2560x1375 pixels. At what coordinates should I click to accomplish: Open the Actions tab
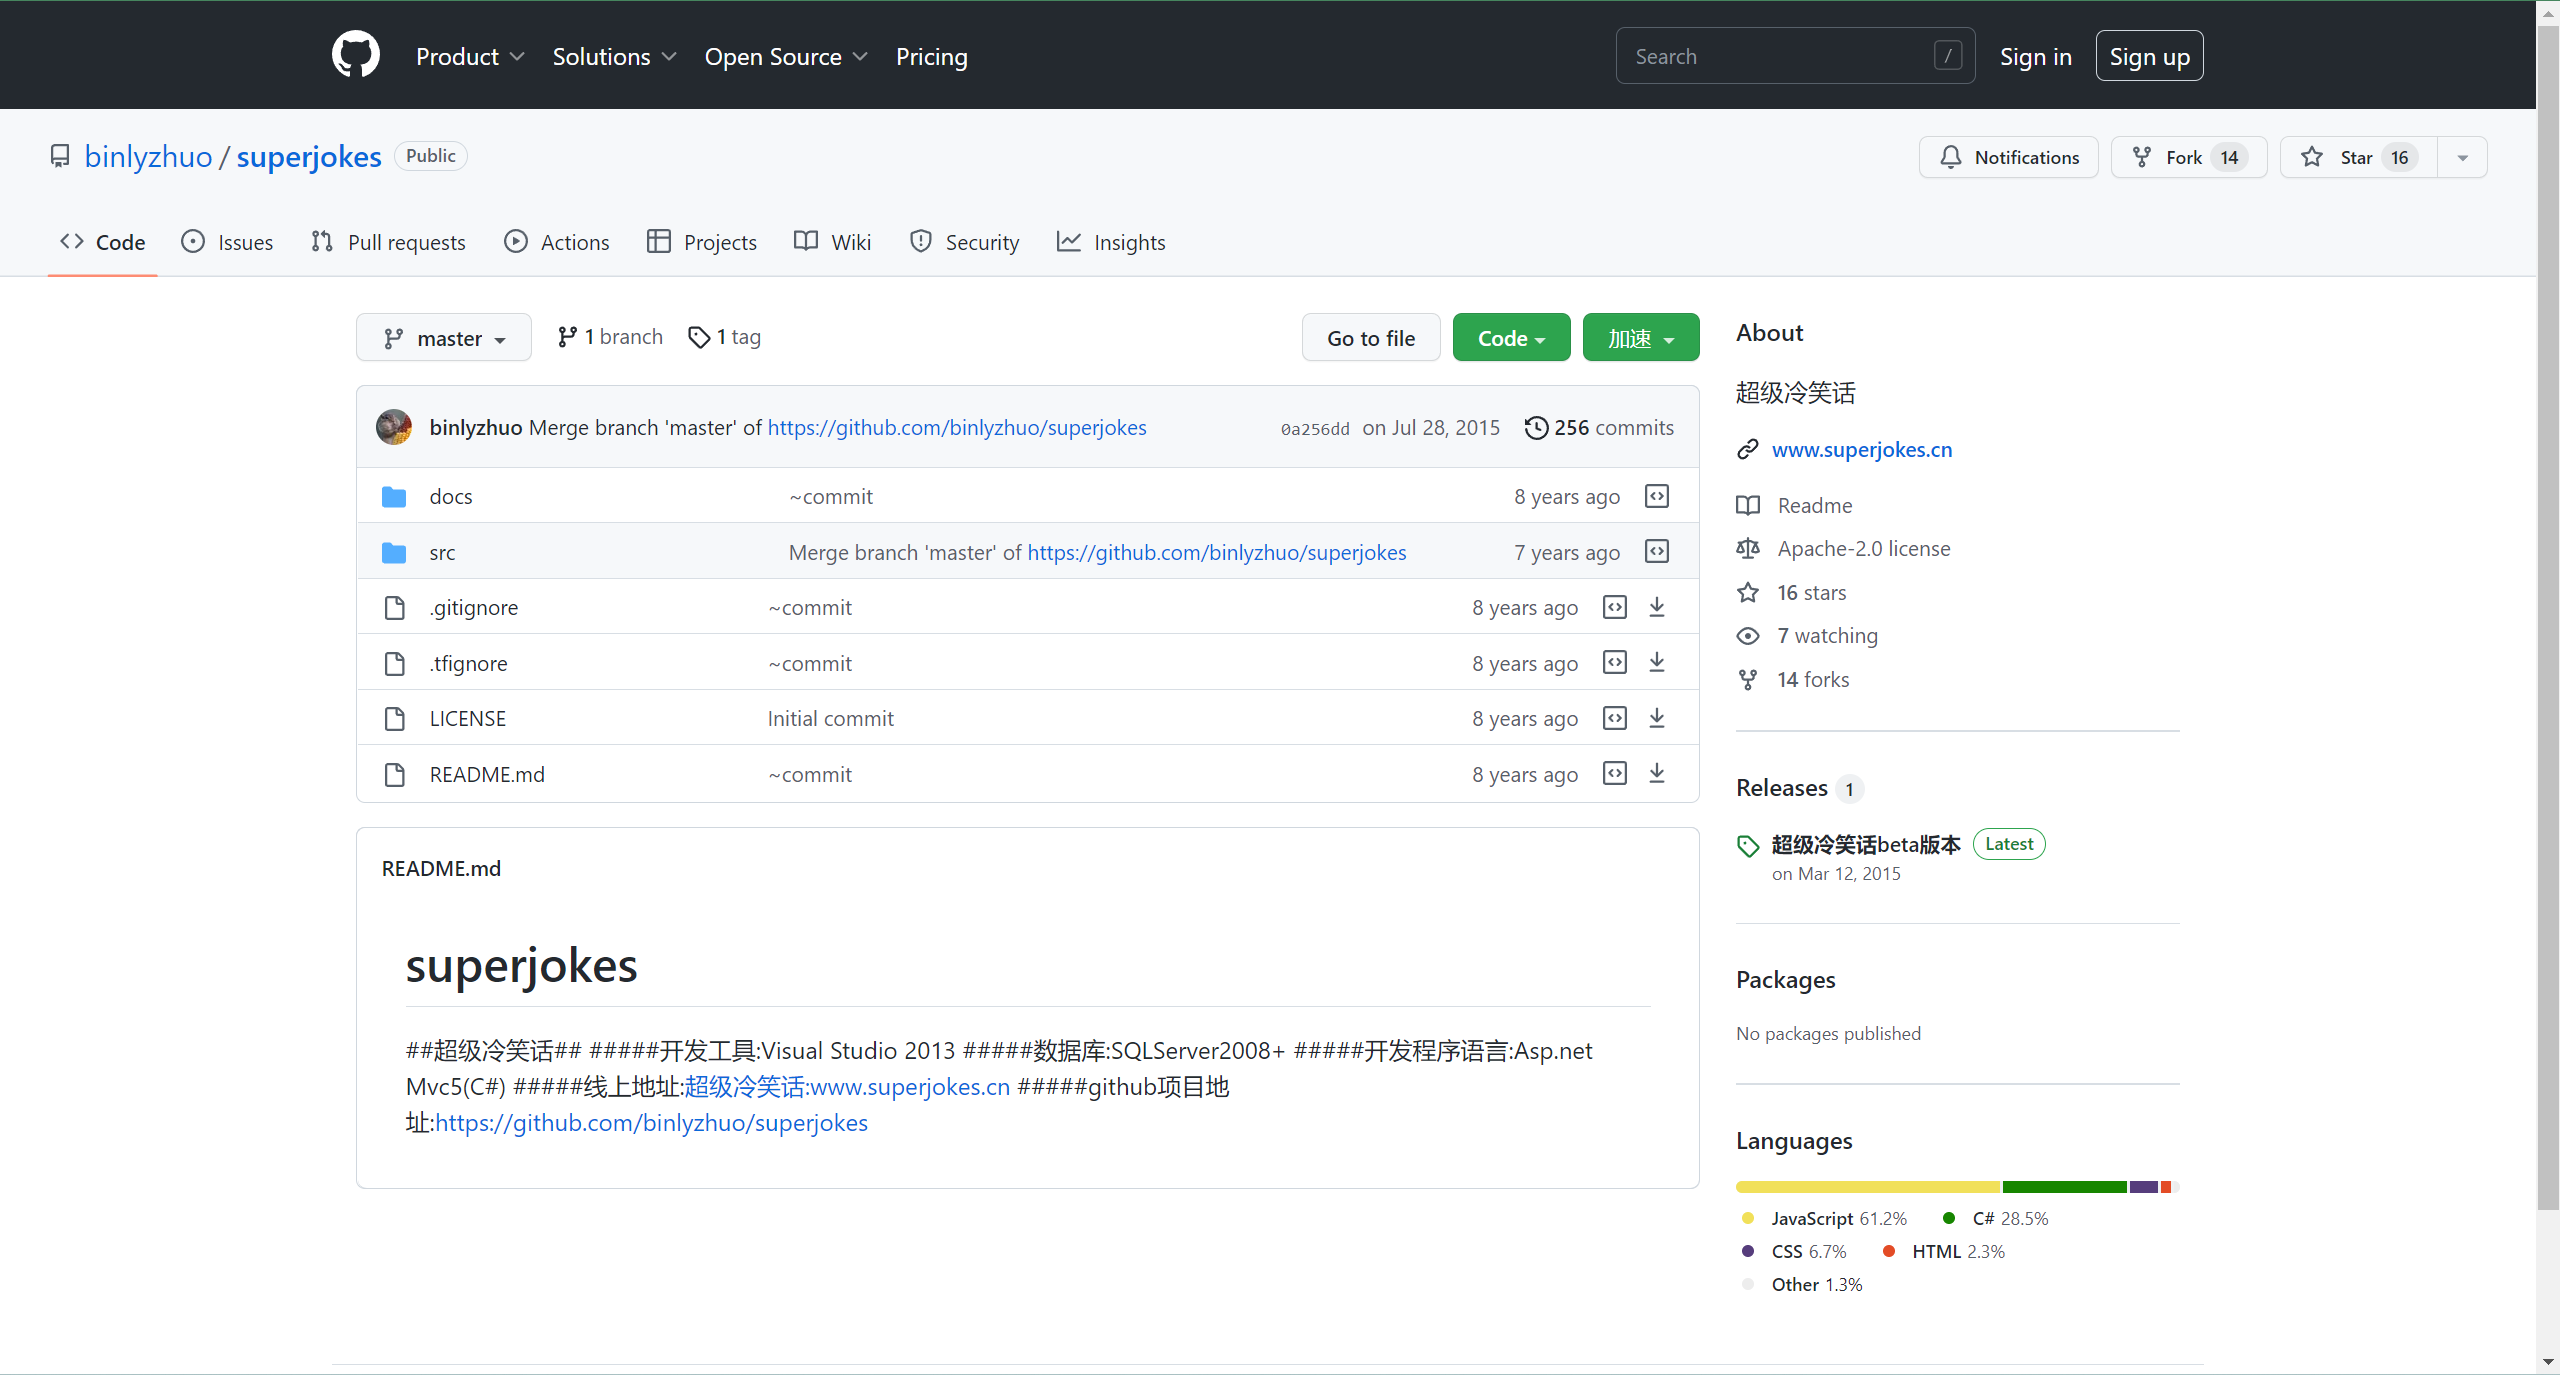point(557,242)
